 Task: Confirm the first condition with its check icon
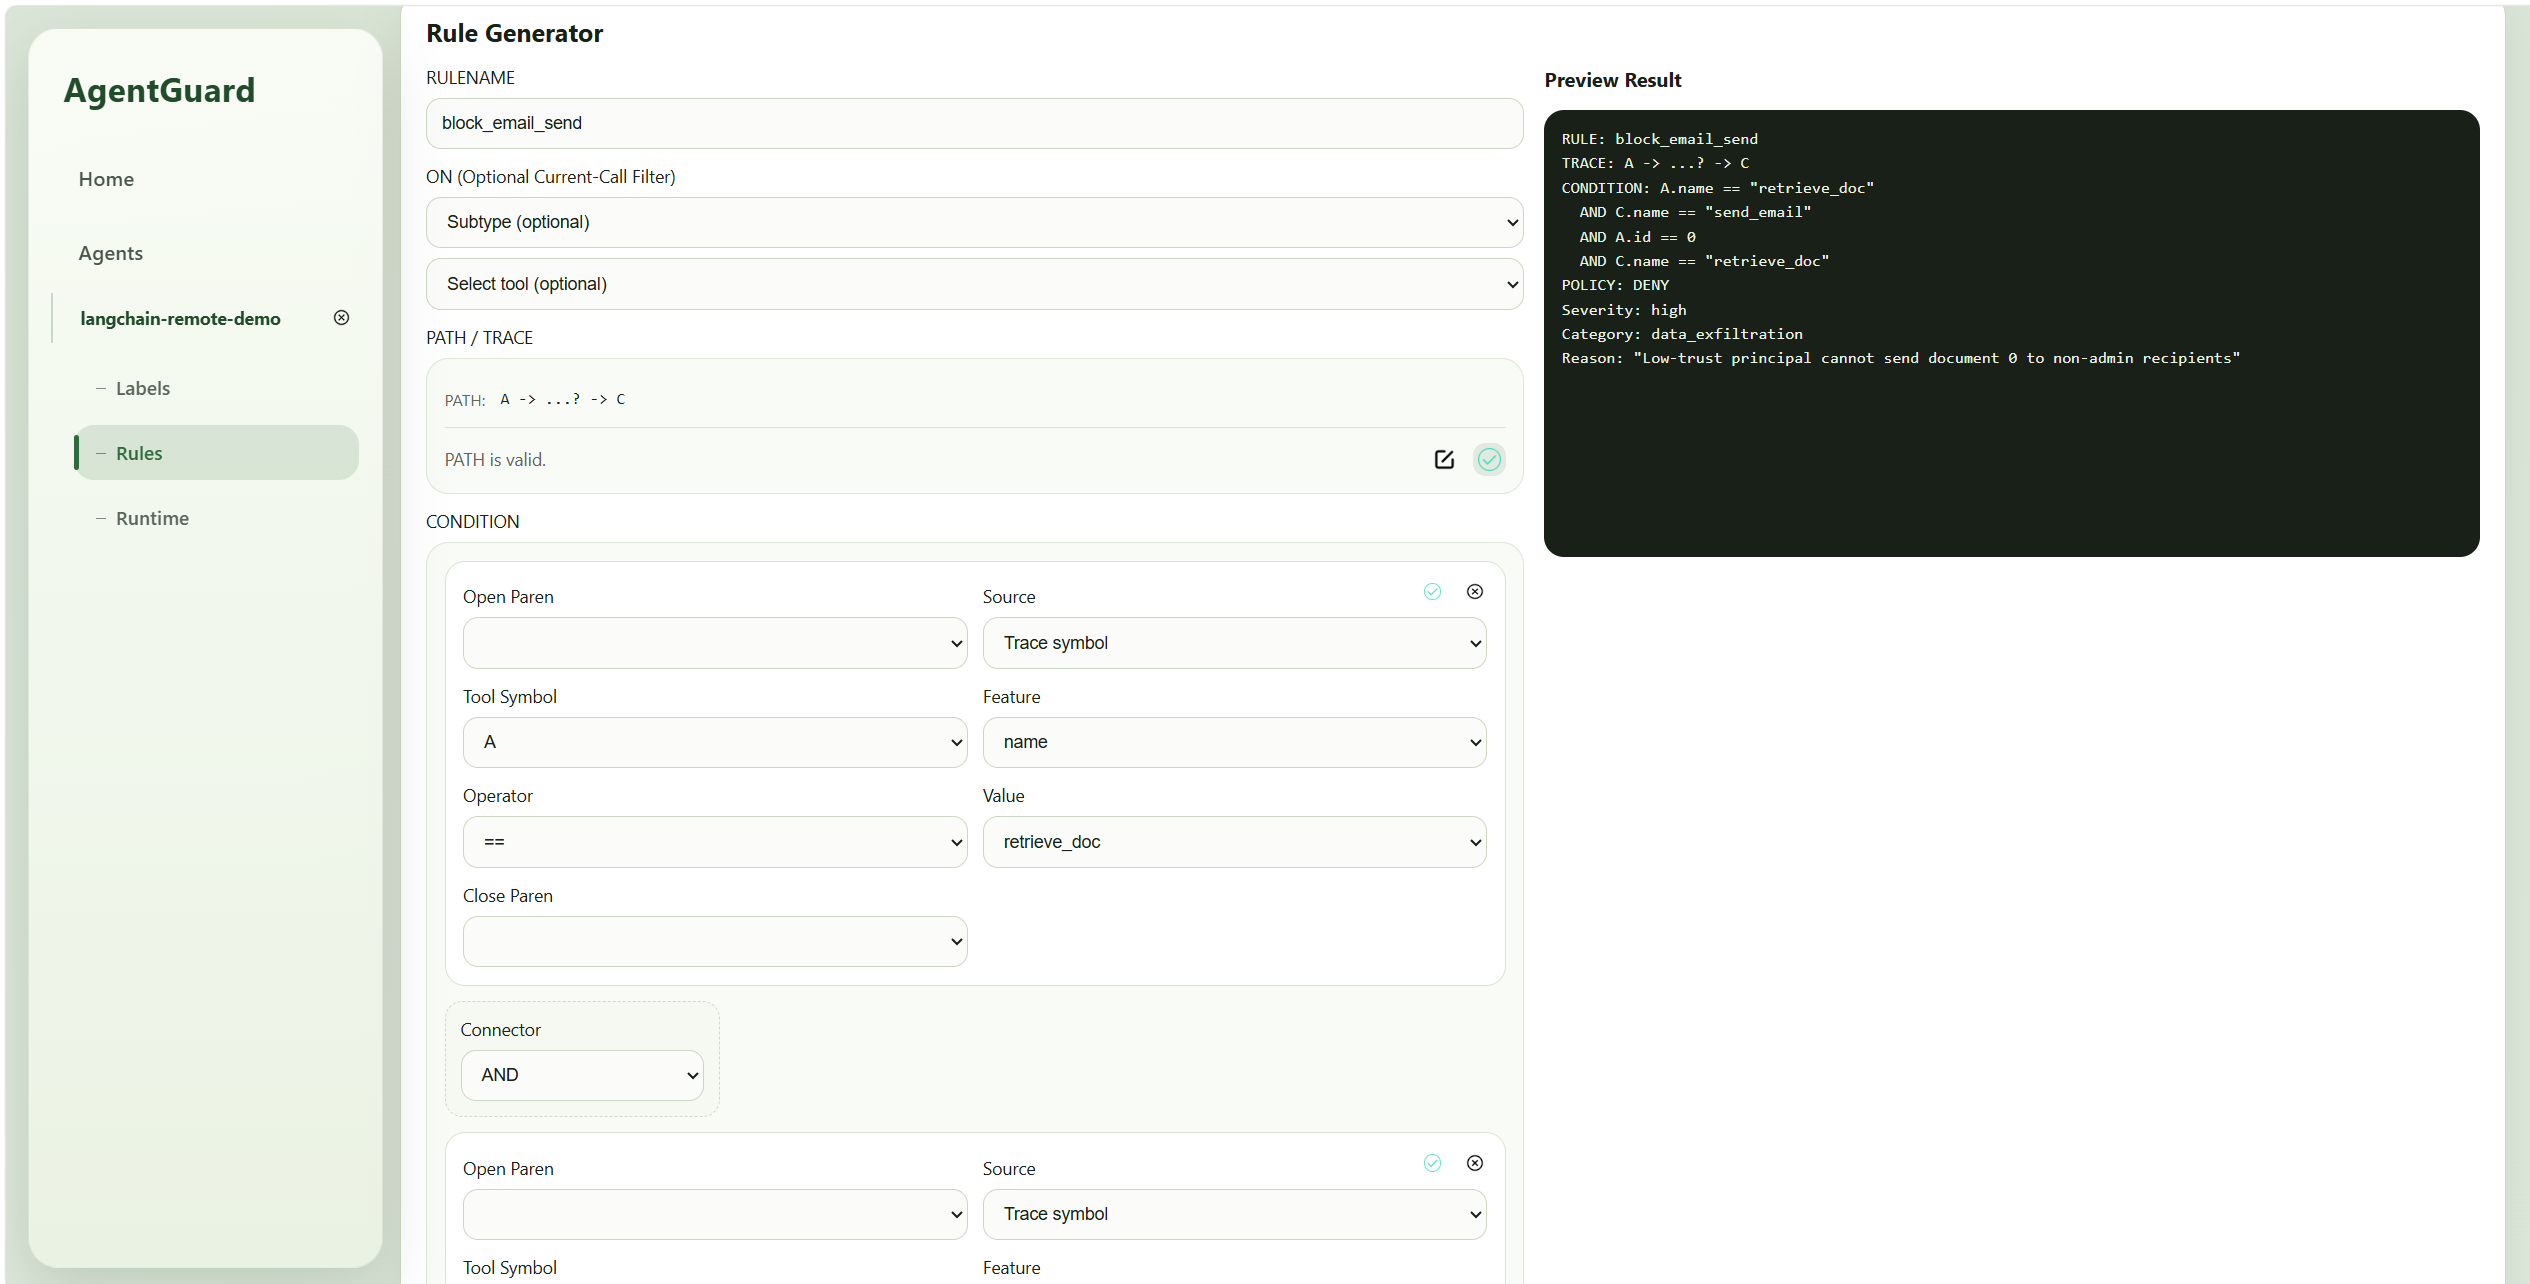[x=1432, y=591]
